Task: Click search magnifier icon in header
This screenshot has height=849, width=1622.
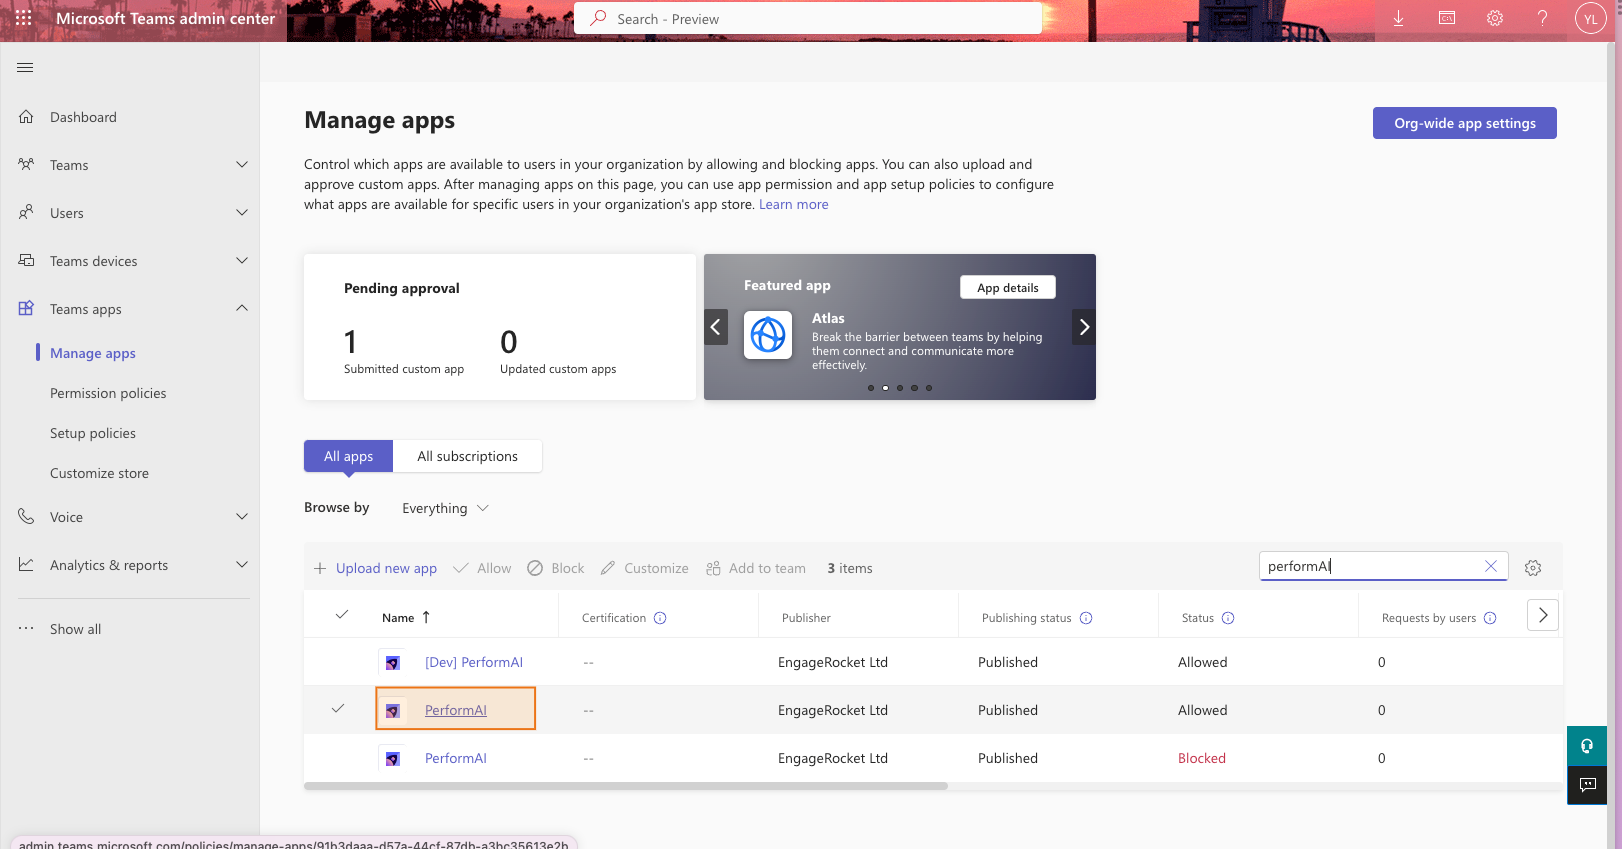Action: click(x=598, y=18)
